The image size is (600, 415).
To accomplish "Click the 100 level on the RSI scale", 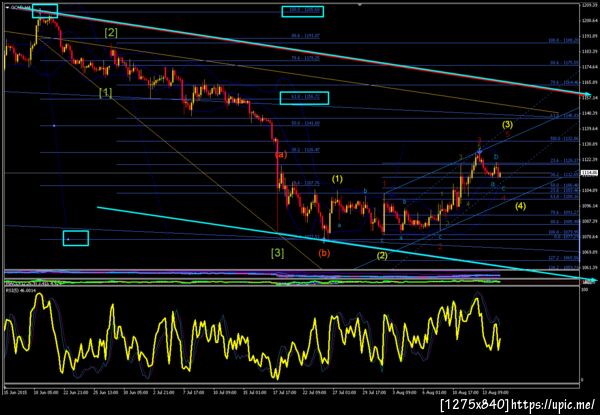I will (x=584, y=290).
